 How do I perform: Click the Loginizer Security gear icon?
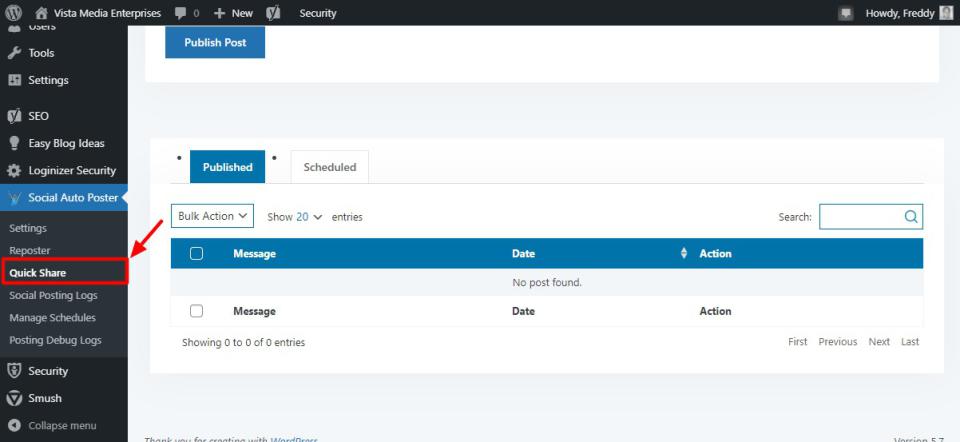click(15, 170)
